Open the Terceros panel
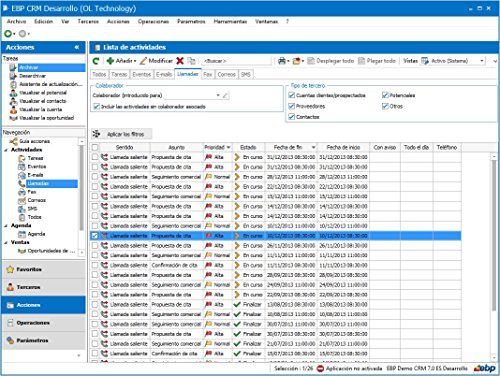This screenshot has width=500, height=376. click(x=43, y=287)
